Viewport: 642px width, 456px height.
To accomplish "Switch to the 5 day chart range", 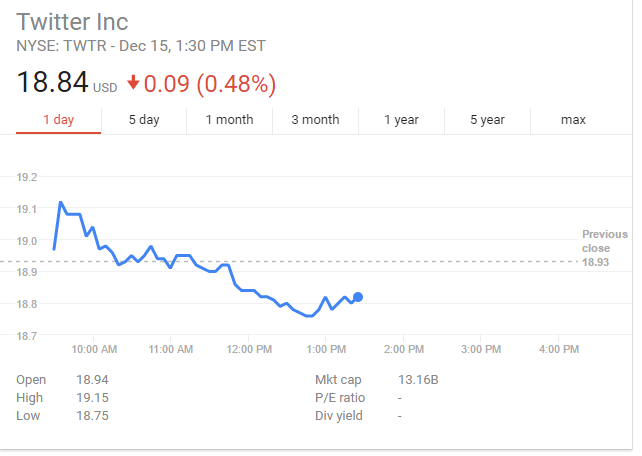I will [x=144, y=120].
